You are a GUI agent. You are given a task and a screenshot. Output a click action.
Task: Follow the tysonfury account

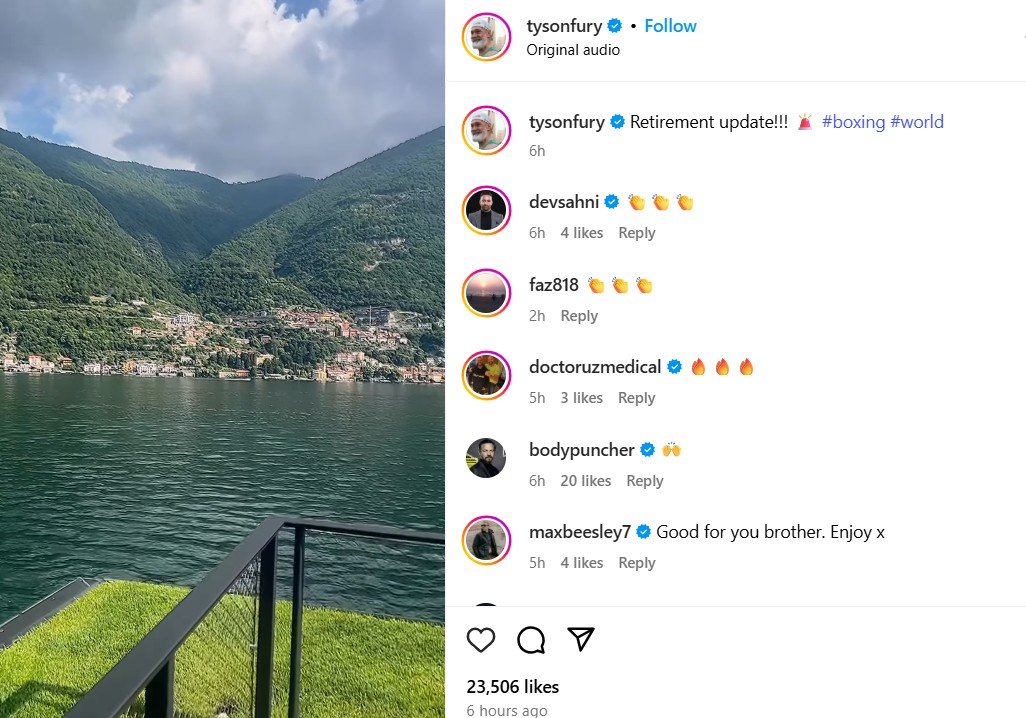coord(670,26)
